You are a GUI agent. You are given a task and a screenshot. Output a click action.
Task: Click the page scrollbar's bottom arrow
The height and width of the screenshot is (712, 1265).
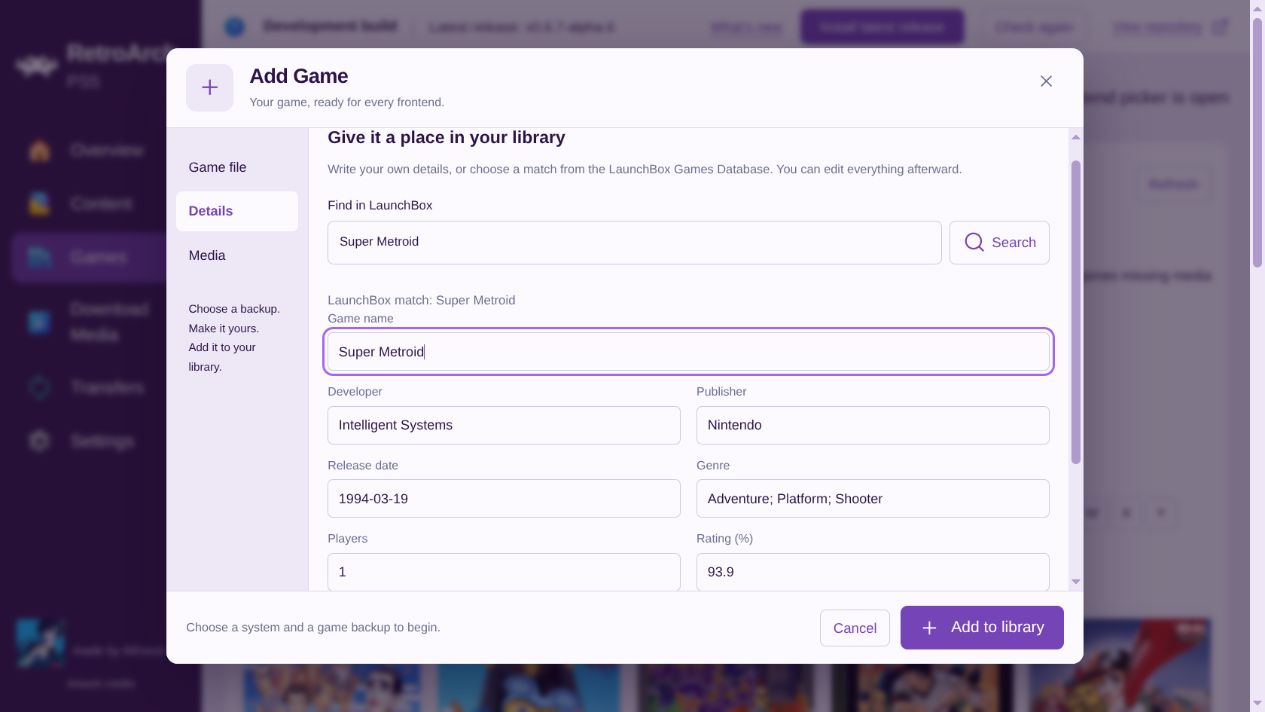tap(1257, 704)
